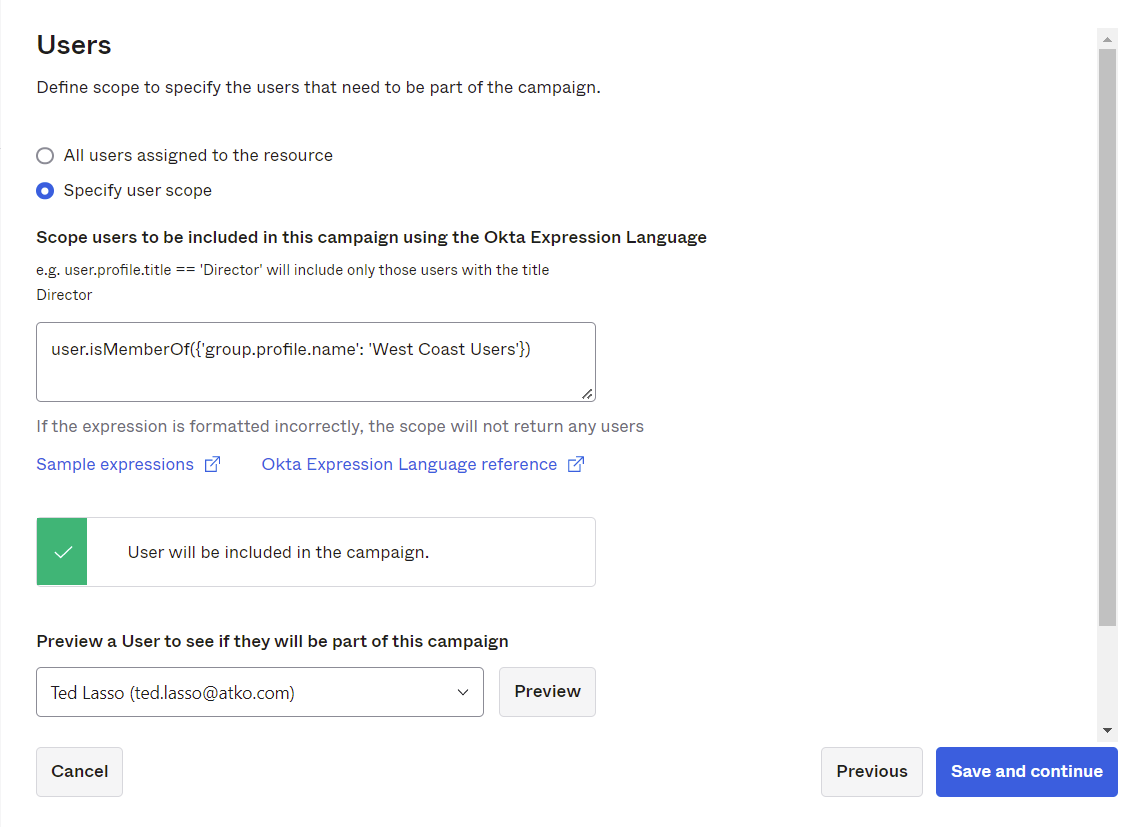Click the "User will be included" result banner
Viewport: 1143px width, 827px height.
click(x=340, y=552)
